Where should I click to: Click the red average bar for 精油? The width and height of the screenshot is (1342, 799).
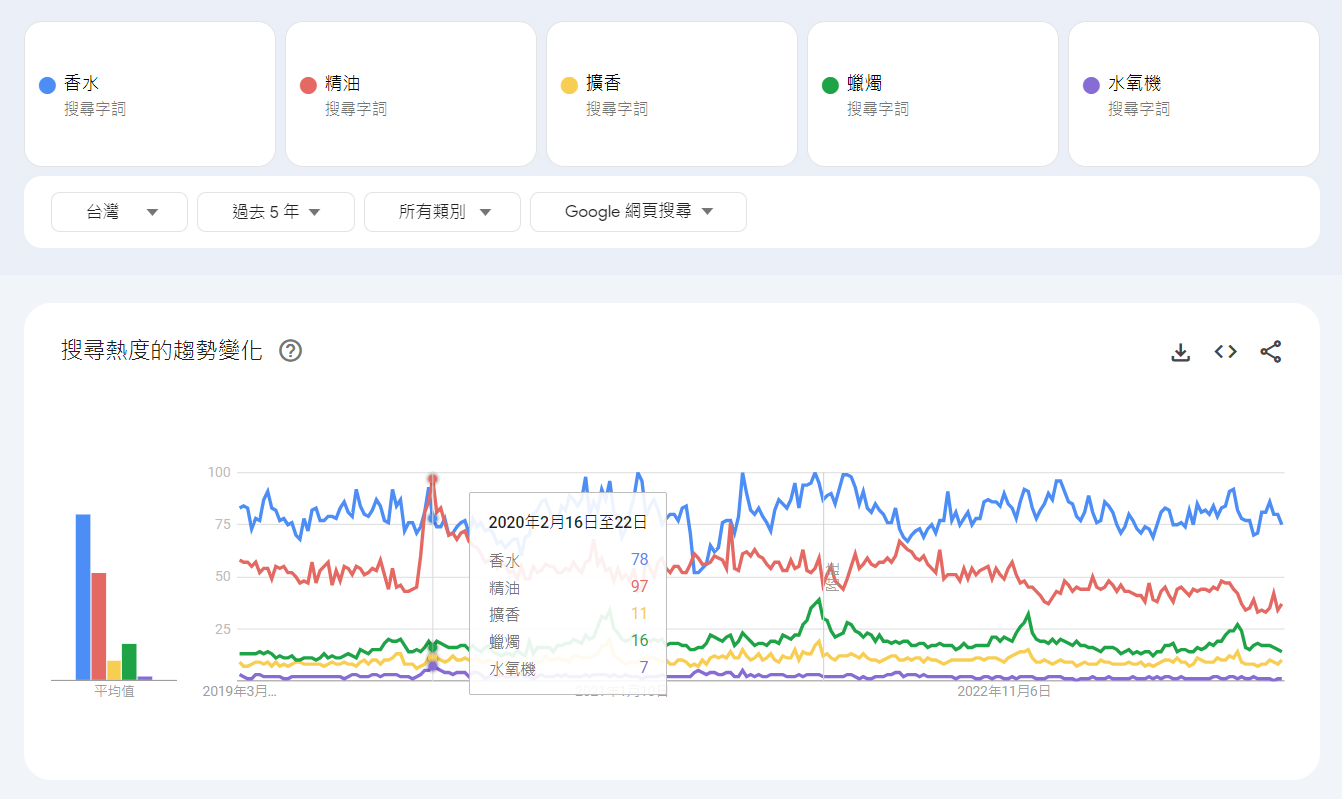98,626
